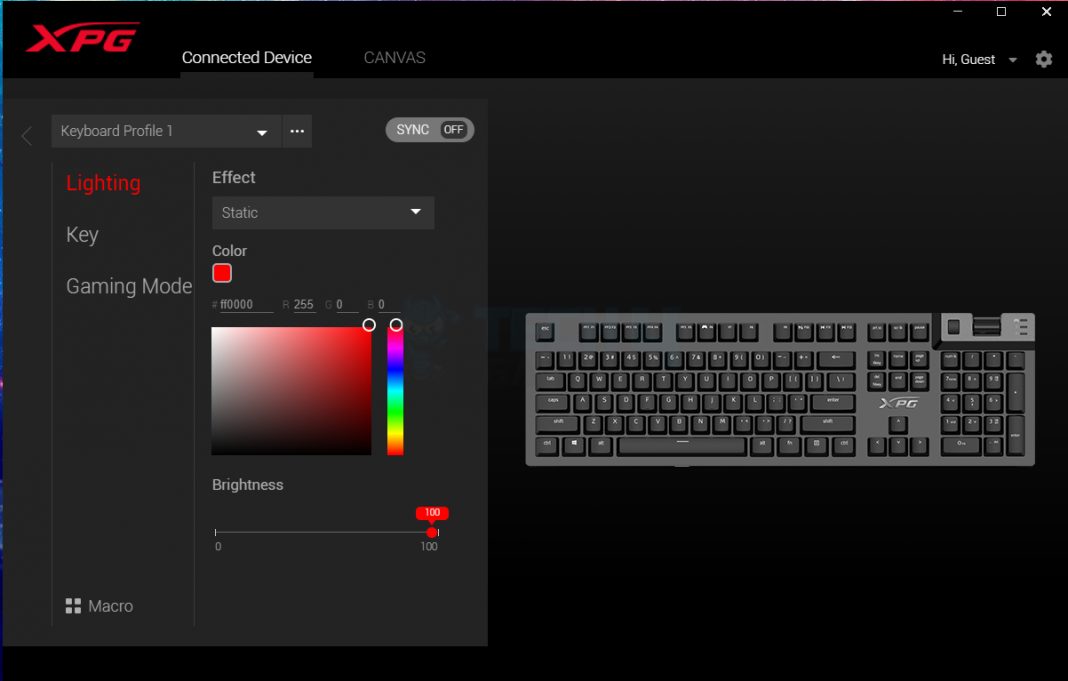1068x681 pixels.
Task: Switch to the CANVAS tab
Action: 394,58
